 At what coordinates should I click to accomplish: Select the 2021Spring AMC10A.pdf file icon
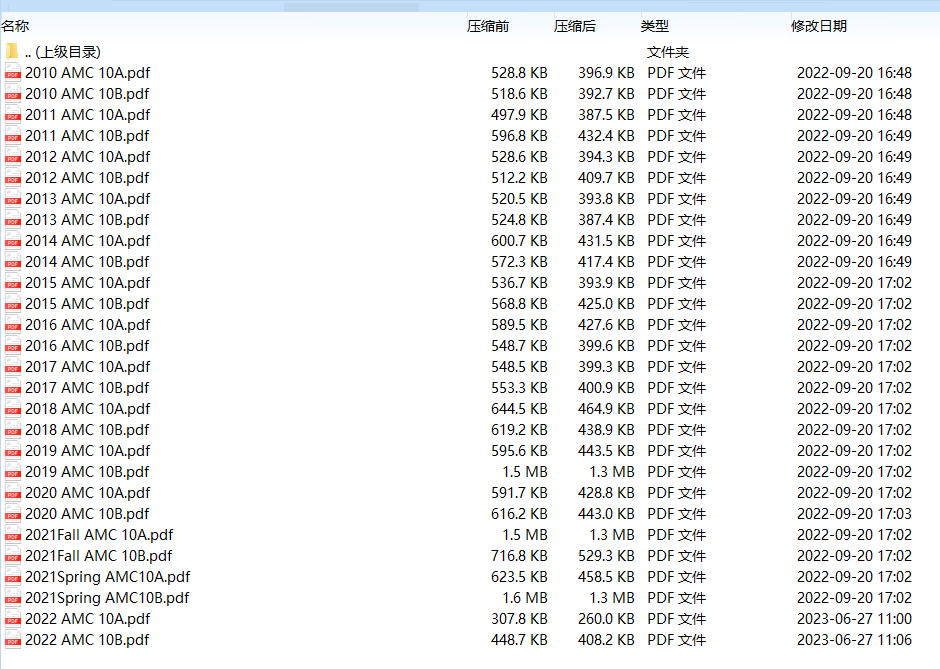pos(13,576)
